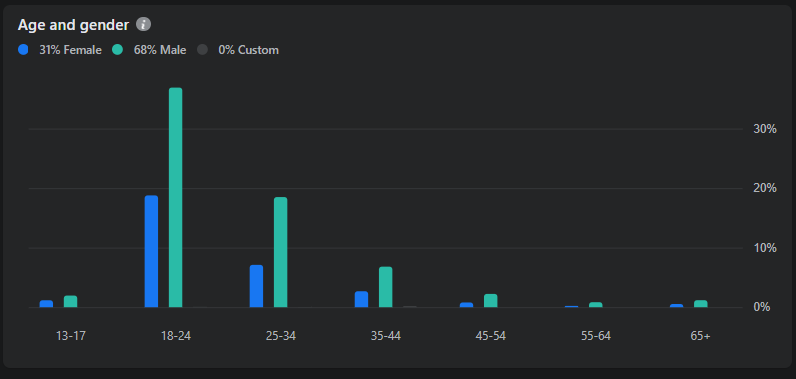Select the blue Female legend dot
Viewport: 796px width, 379px height.
[23, 50]
